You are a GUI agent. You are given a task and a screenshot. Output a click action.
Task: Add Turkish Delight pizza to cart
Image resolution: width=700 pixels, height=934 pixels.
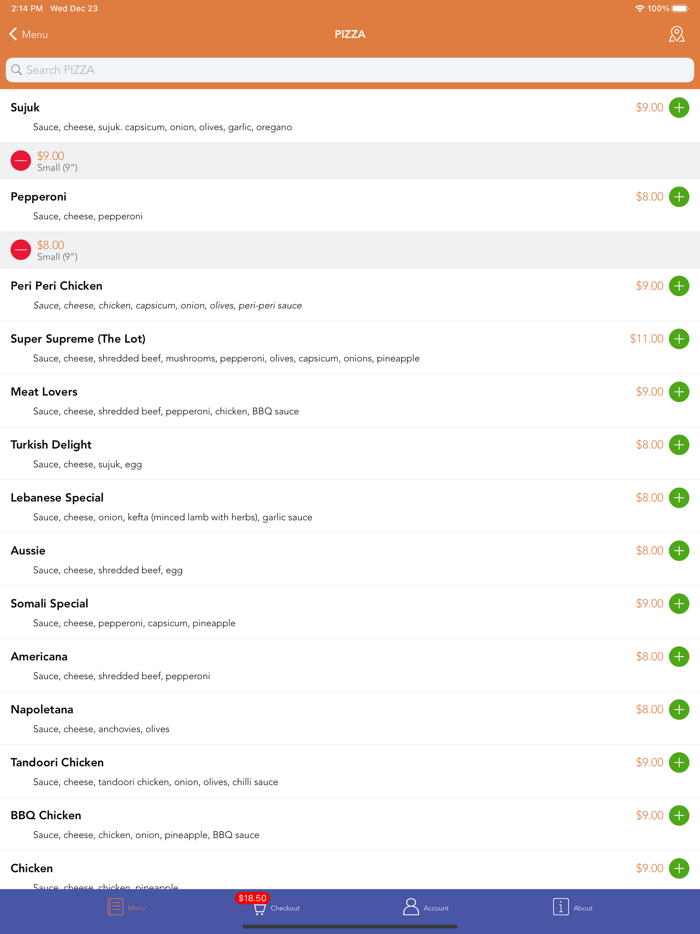pos(679,445)
